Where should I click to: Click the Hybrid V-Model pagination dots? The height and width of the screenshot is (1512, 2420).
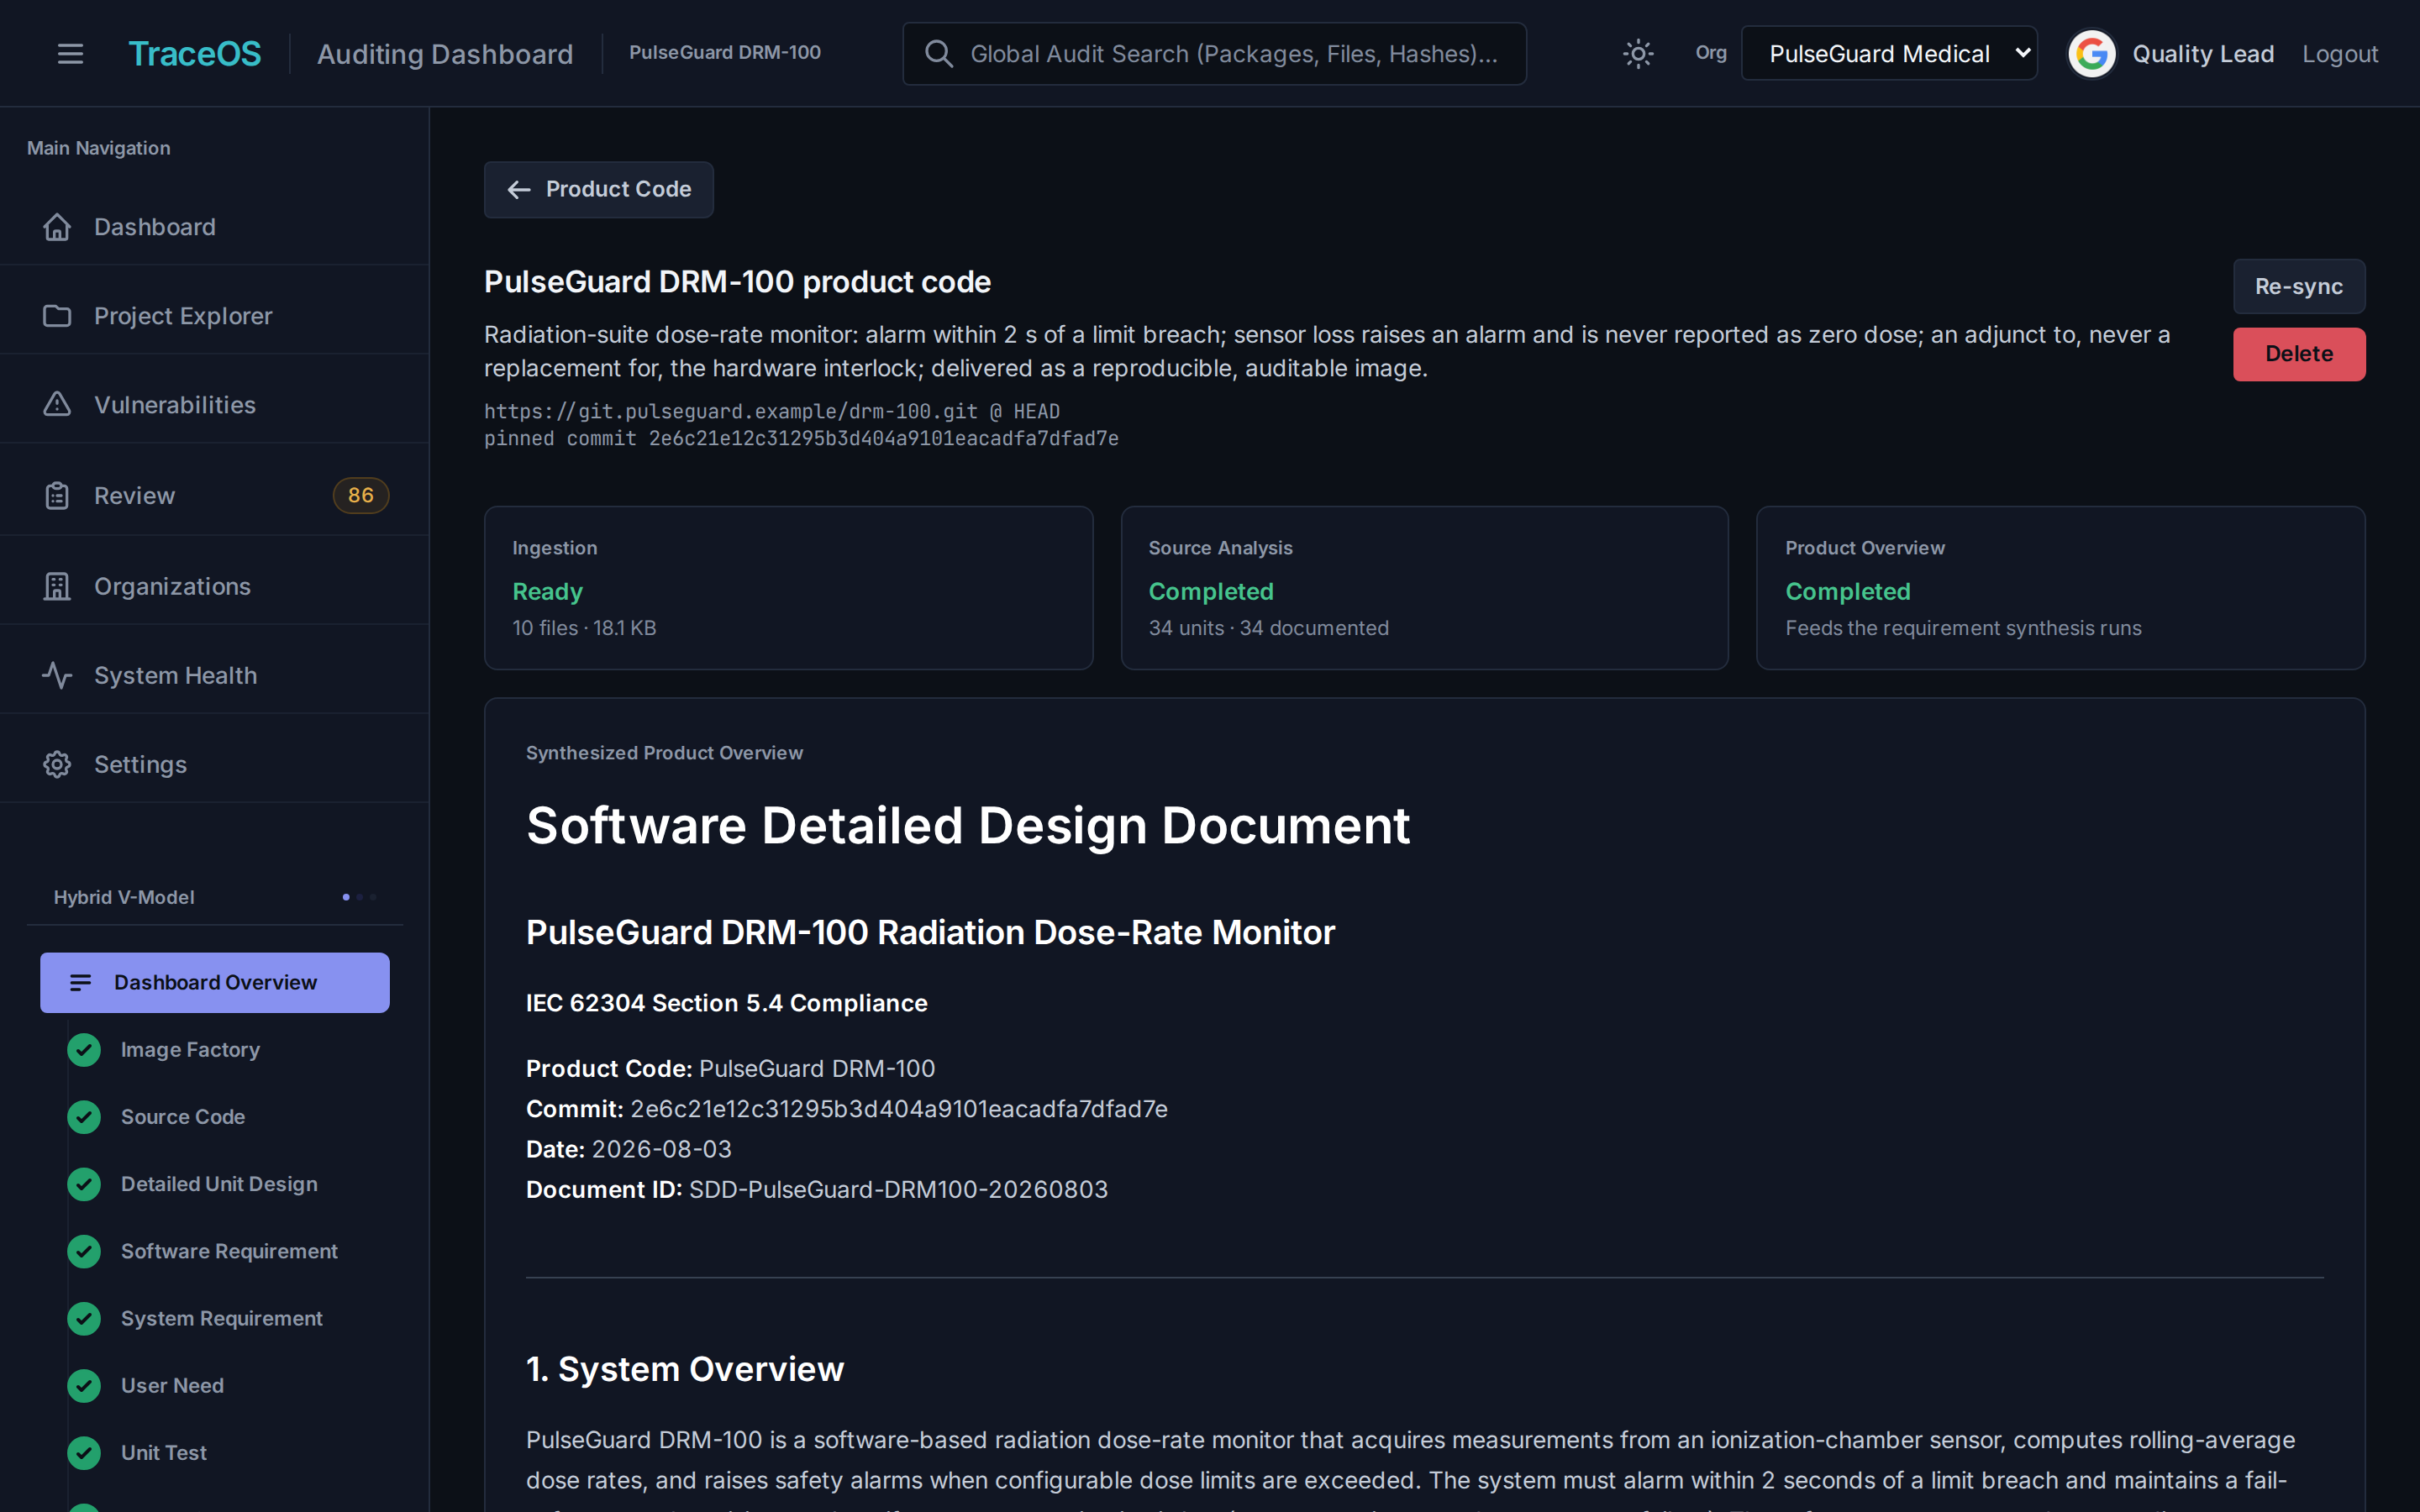(359, 897)
